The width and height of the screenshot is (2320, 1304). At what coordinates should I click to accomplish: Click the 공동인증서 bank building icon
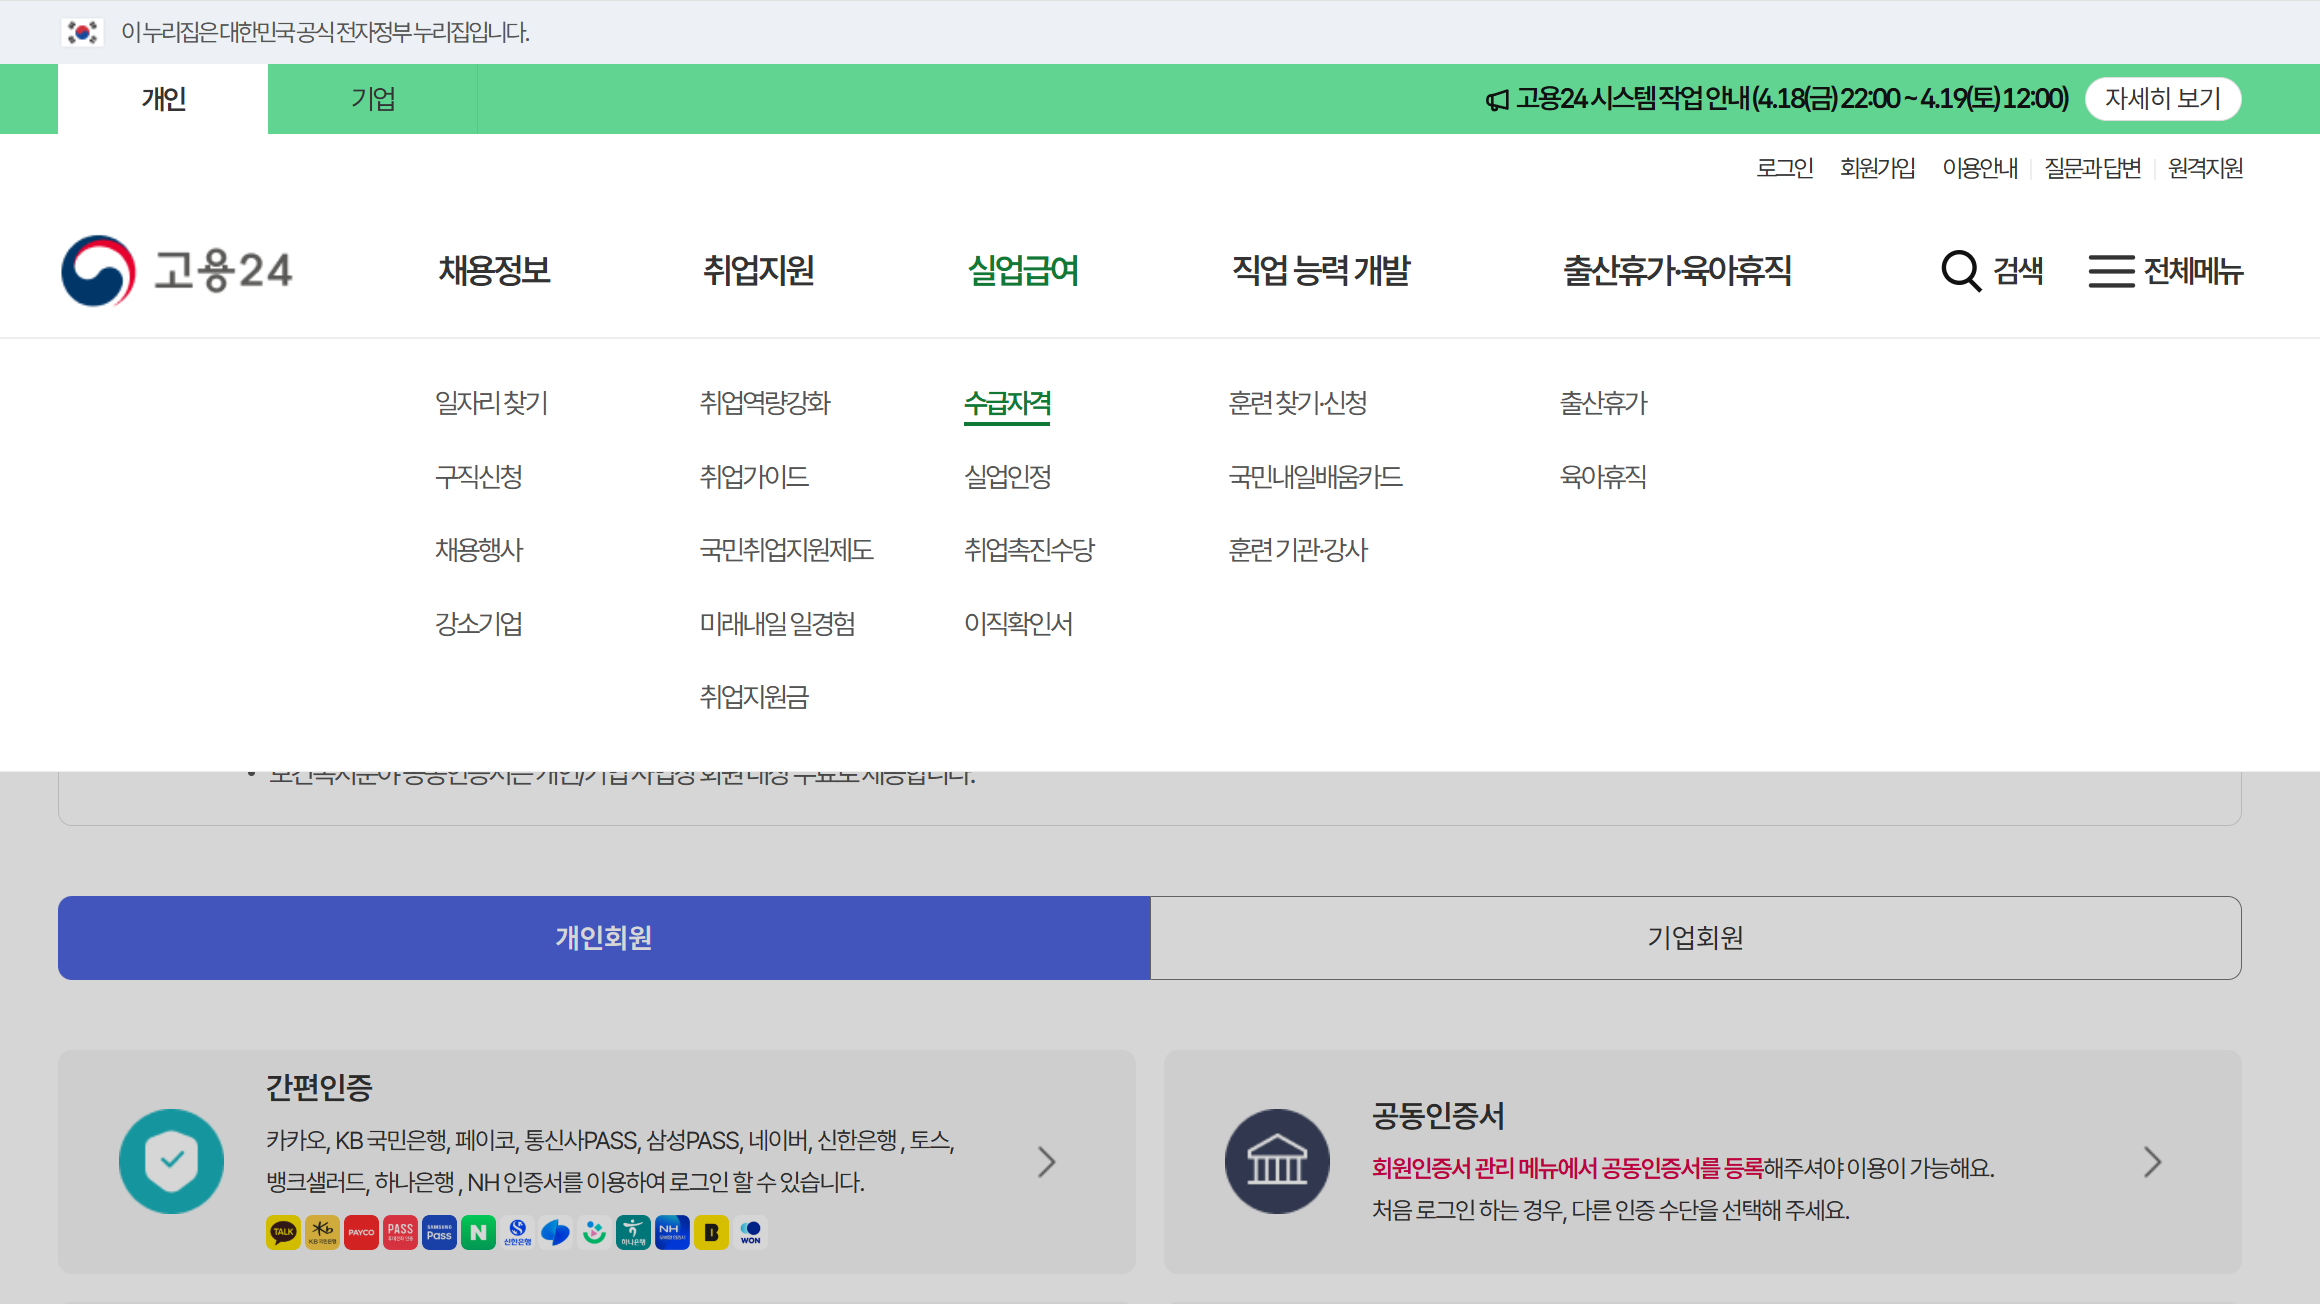tap(1277, 1161)
